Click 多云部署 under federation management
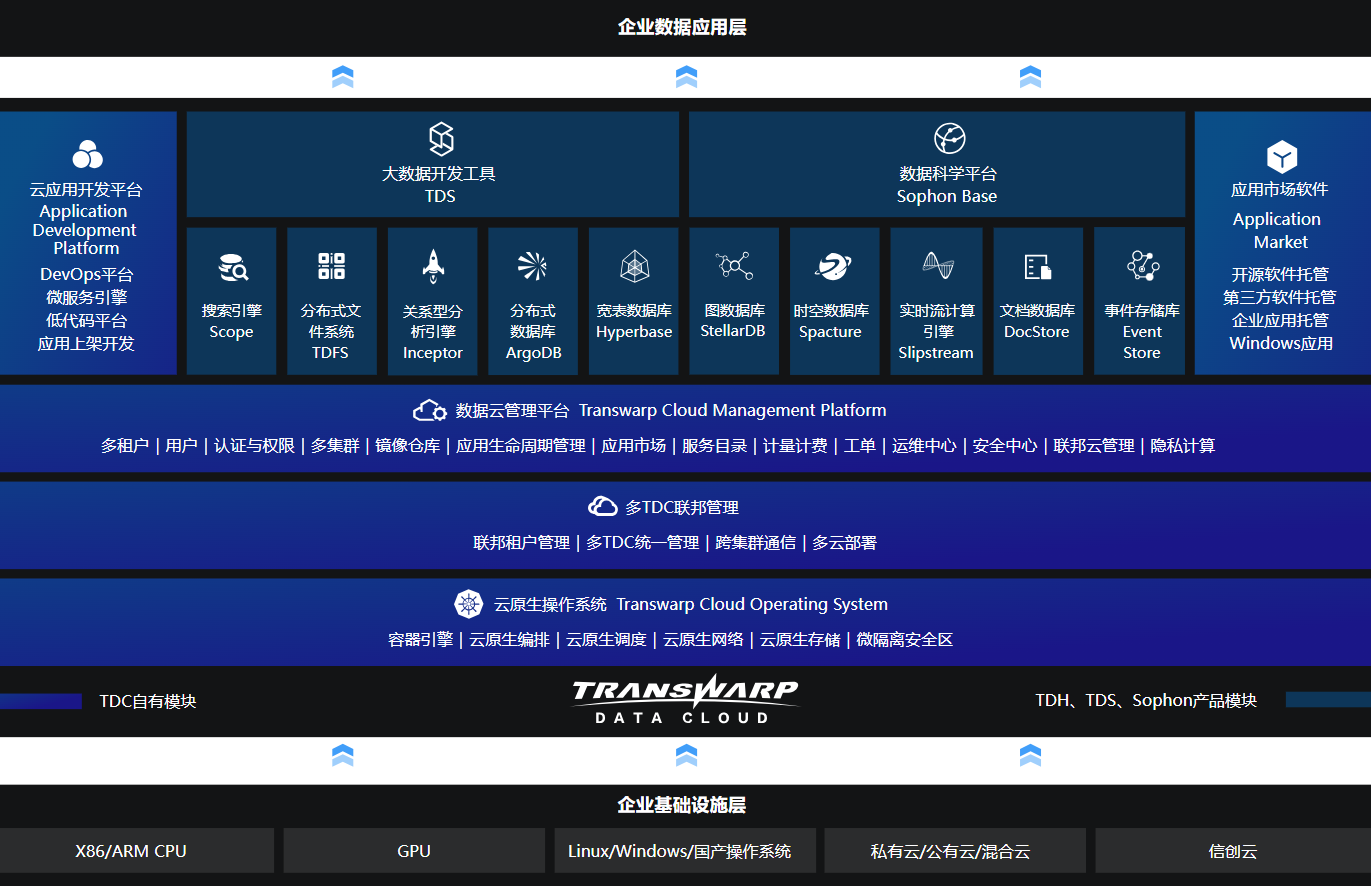 (845, 542)
